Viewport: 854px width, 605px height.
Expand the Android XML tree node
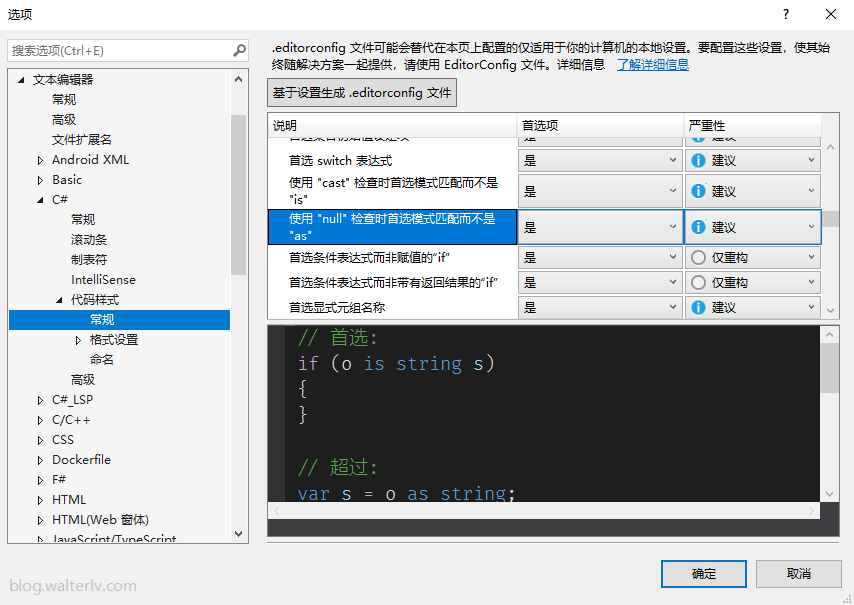coord(40,160)
